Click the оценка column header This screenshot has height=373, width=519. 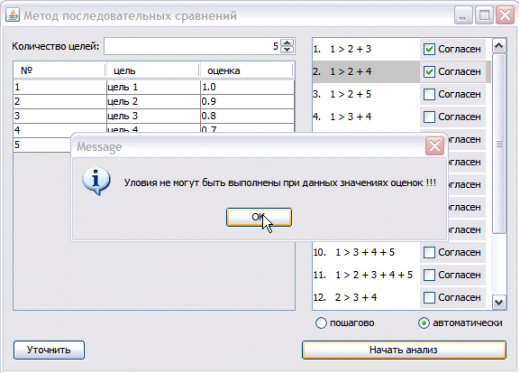click(247, 71)
